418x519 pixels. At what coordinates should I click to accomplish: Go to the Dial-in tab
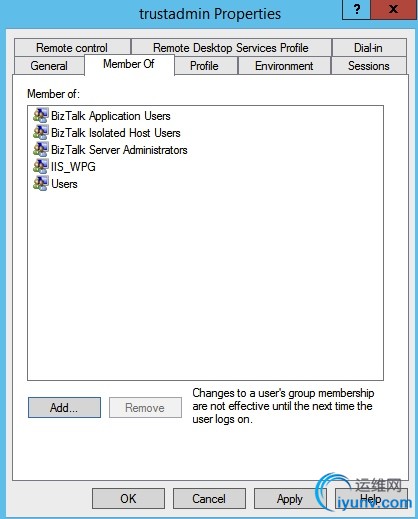[369, 48]
